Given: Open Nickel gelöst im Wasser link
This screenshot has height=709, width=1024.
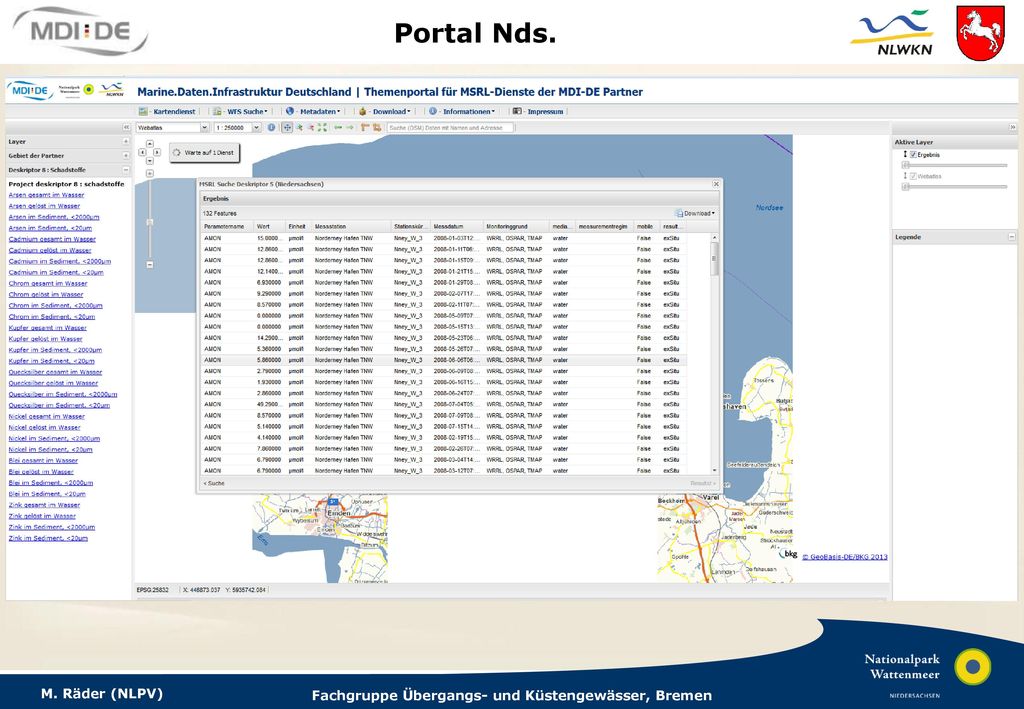Looking at the screenshot, I should click(44, 428).
